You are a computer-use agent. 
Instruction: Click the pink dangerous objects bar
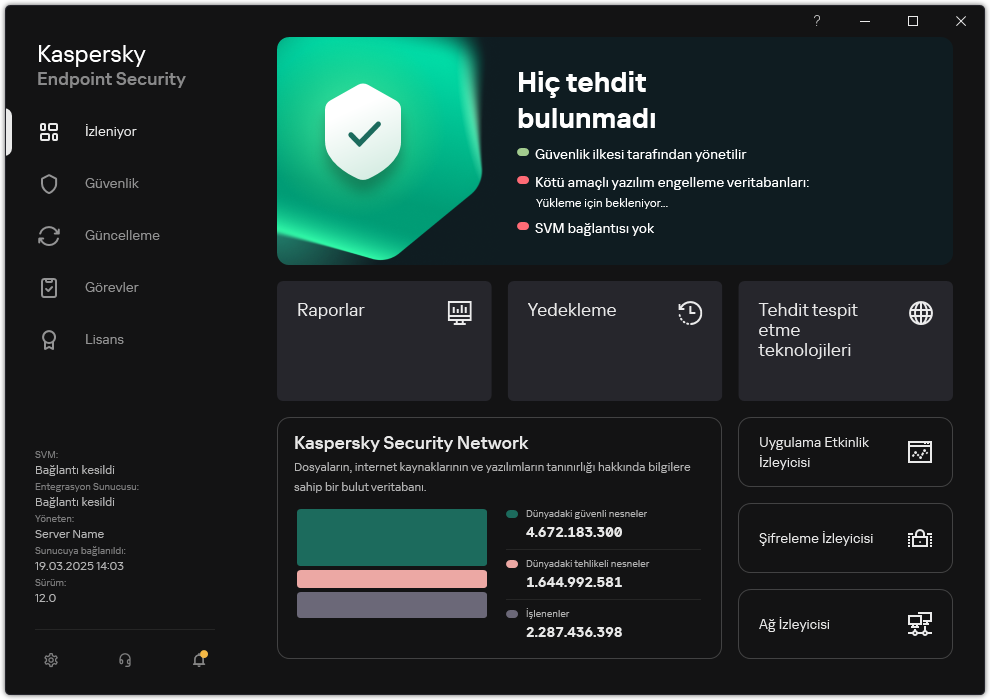click(391, 579)
